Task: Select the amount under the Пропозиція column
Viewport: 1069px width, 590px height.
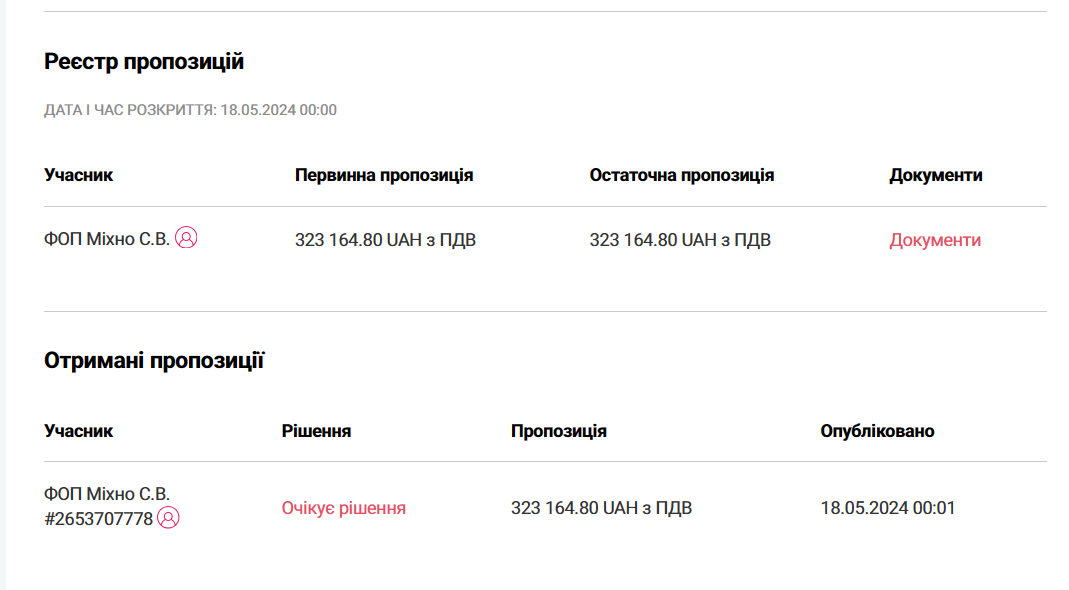Action: (601, 508)
